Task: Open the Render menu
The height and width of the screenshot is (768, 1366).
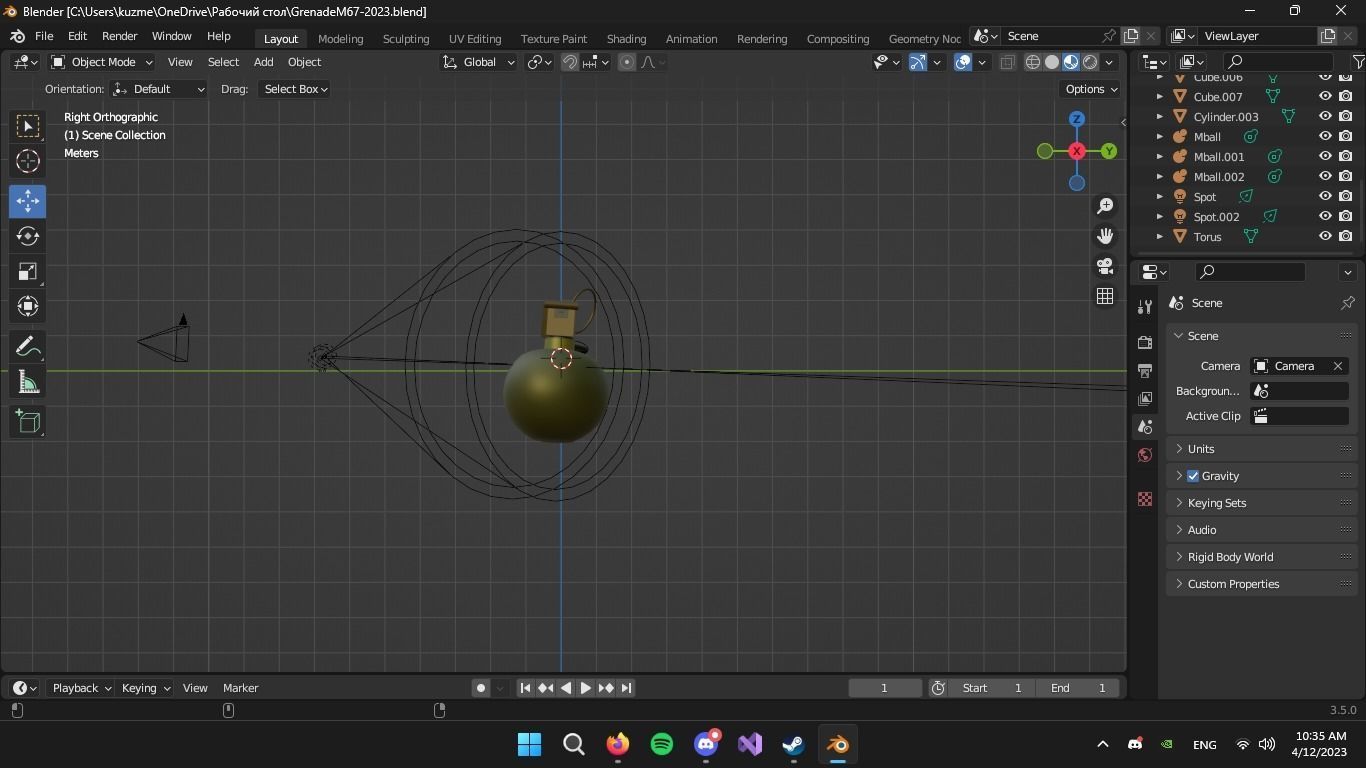Action: tap(119, 36)
